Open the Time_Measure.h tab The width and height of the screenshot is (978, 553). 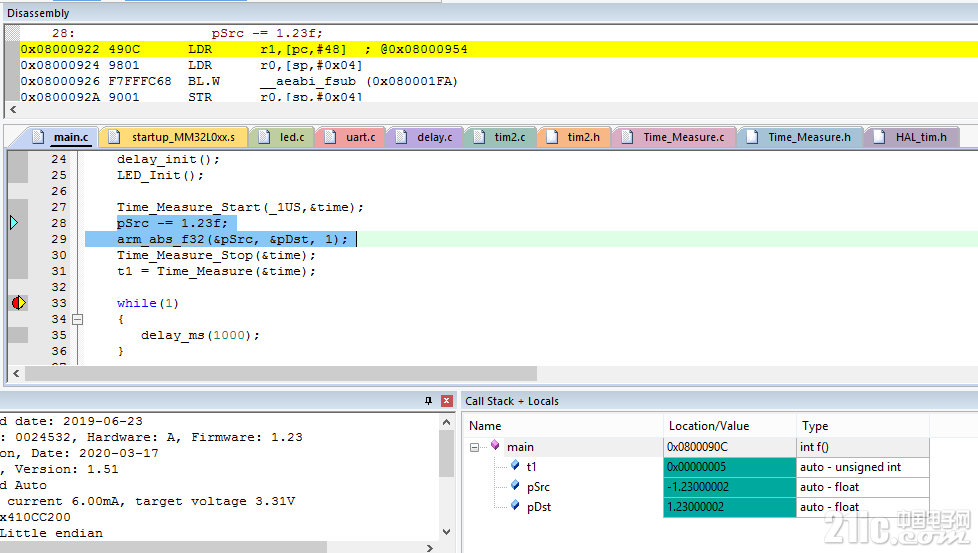(x=800, y=137)
